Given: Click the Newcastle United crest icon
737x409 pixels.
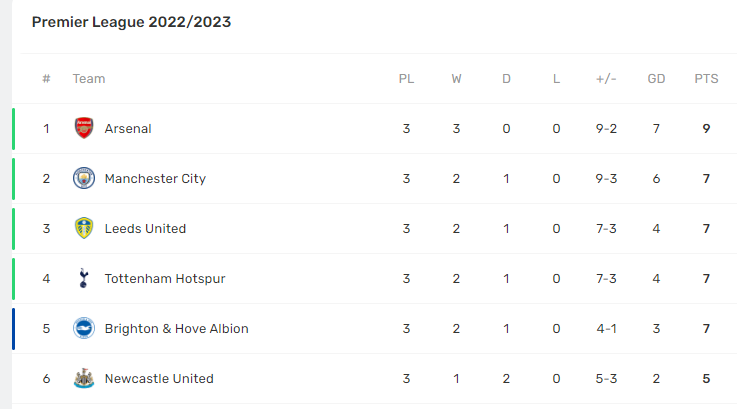Looking at the screenshot, I should (x=84, y=378).
